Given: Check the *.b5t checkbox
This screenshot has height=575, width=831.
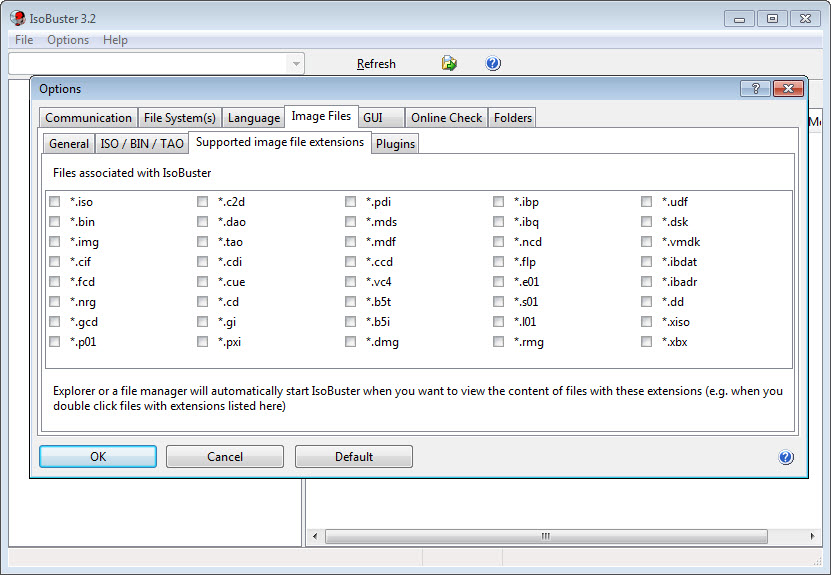Looking at the screenshot, I should pyautogui.click(x=350, y=302).
